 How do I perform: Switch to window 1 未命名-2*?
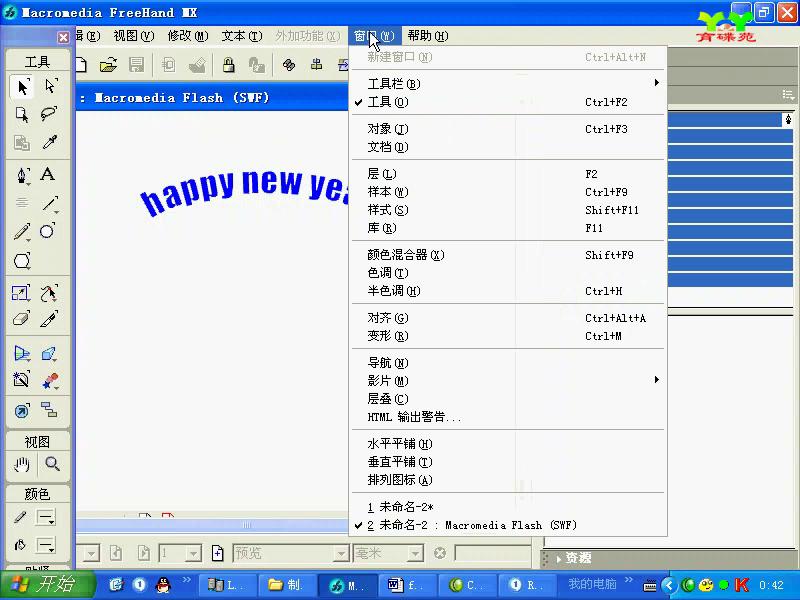[x=508, y=507]
